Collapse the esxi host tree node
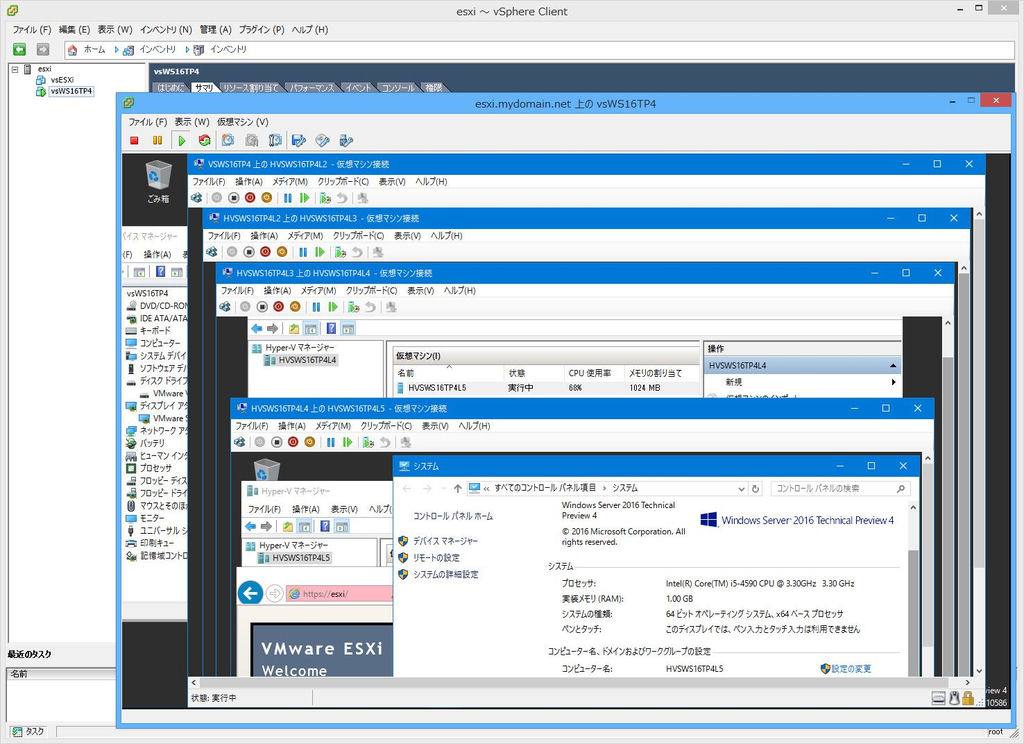The width and height of the screenshot is (1024, 744). pos(15,69)
